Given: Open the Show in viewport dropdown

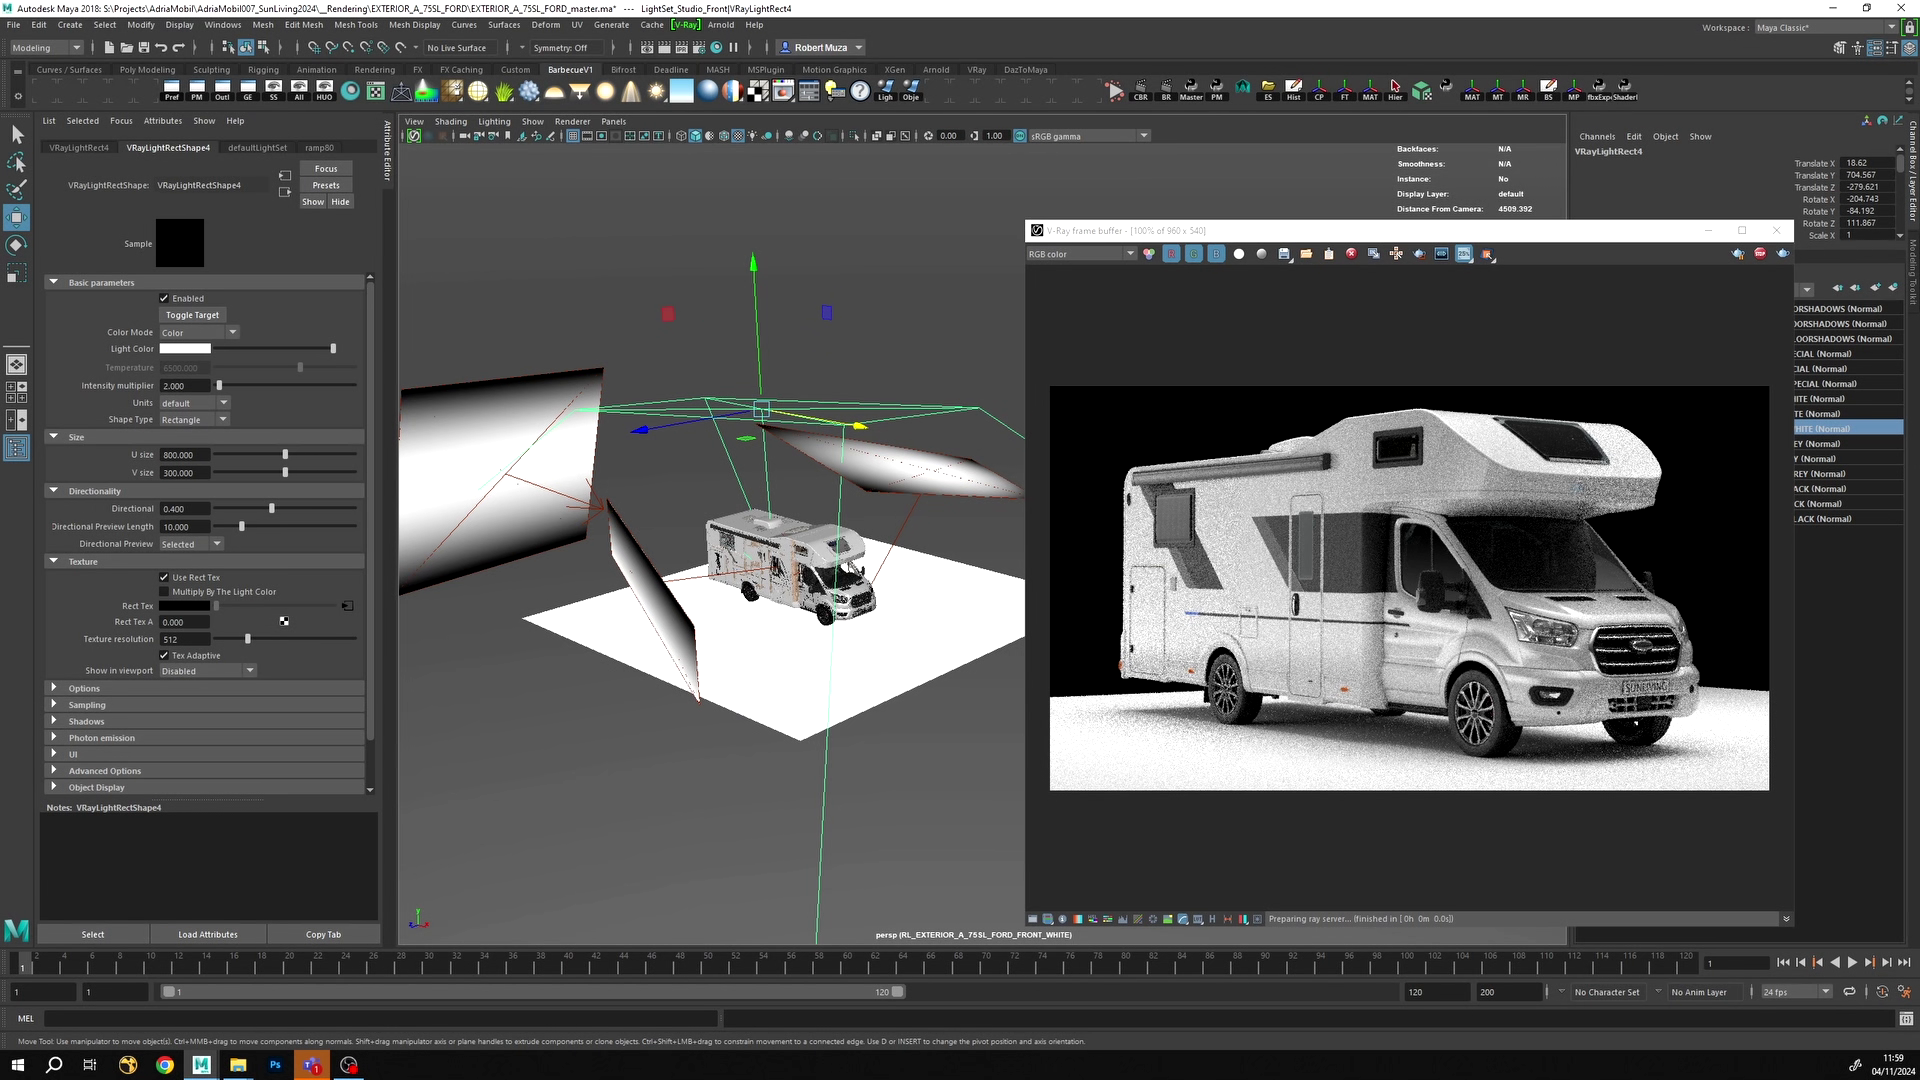Looking at the screenshot, I should 249,670.
